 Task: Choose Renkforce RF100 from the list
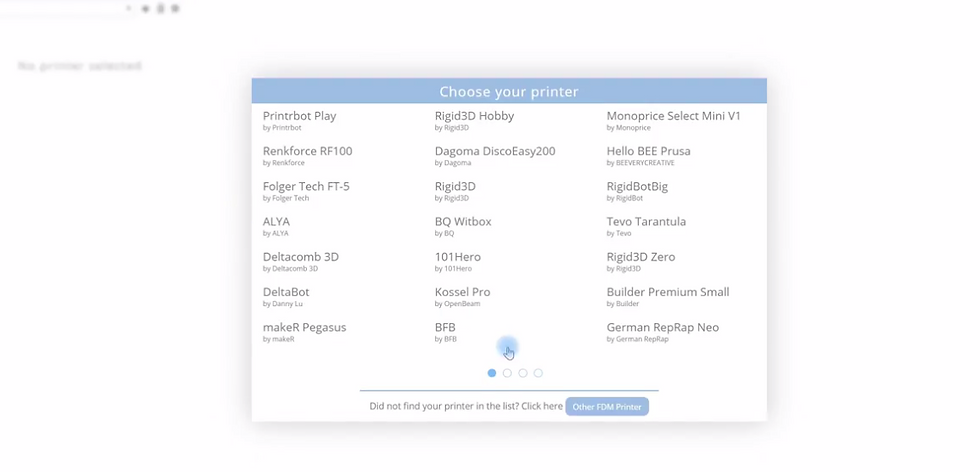pyautogui.click(x=308, y=156)
